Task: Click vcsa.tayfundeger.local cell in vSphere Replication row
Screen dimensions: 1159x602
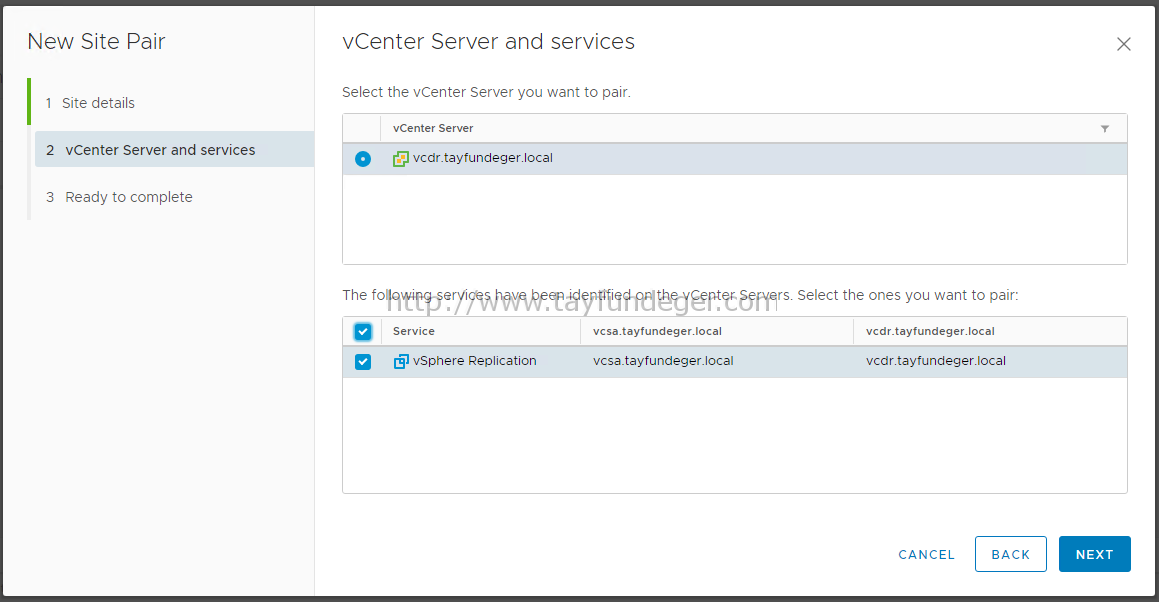Action: point(663,361)
